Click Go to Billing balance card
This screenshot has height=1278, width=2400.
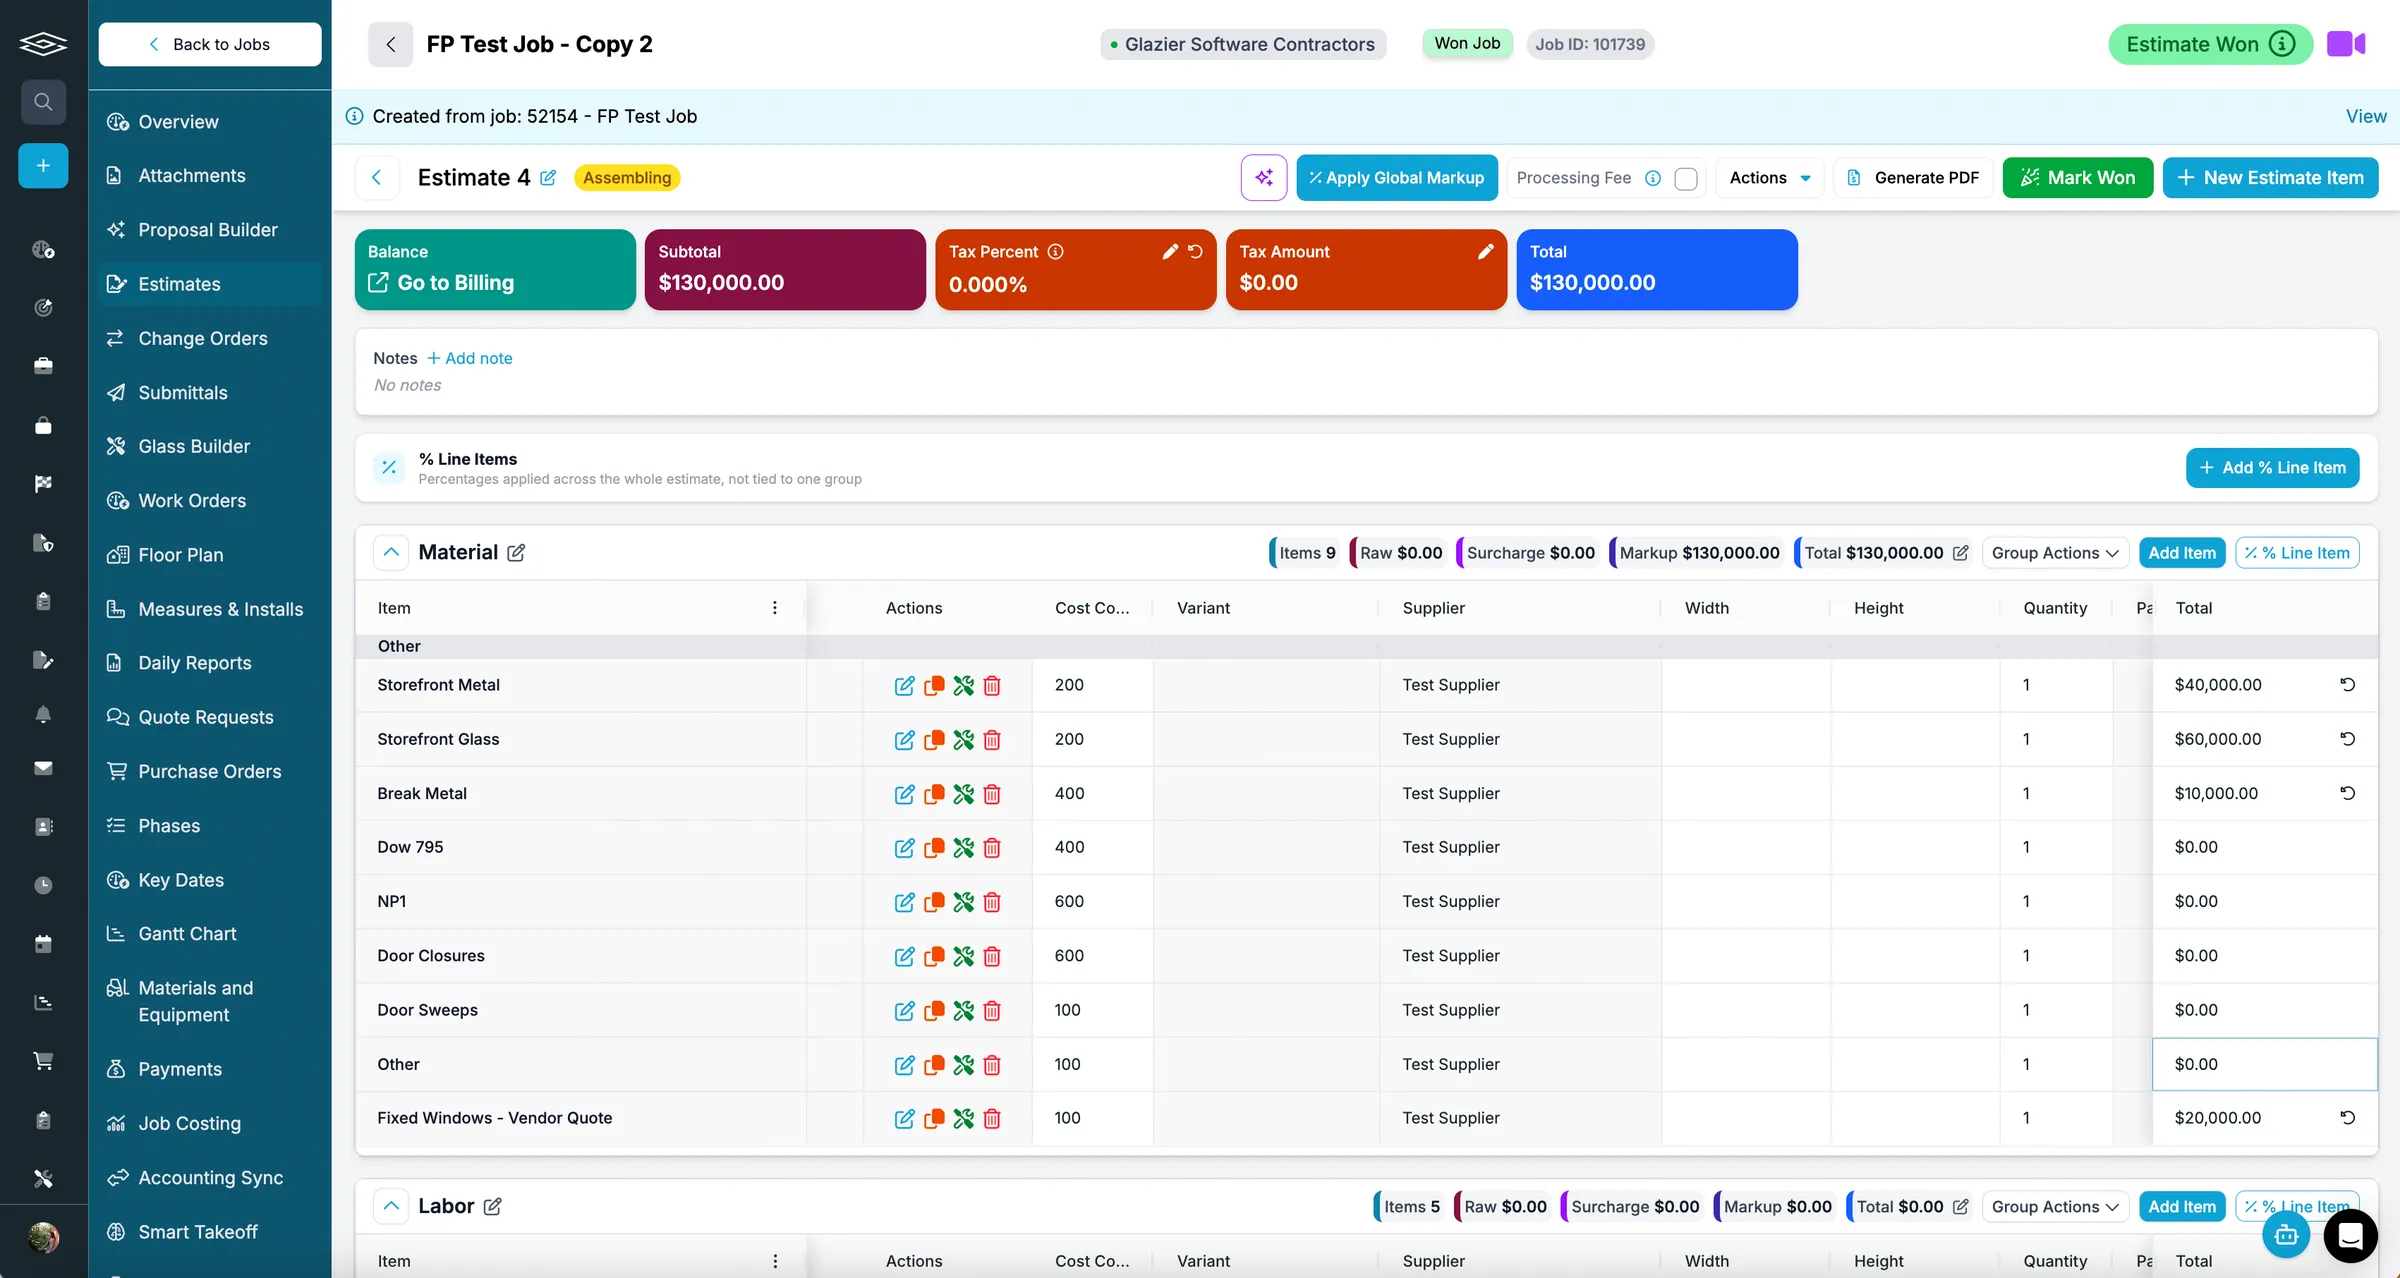tap(495, 269)
